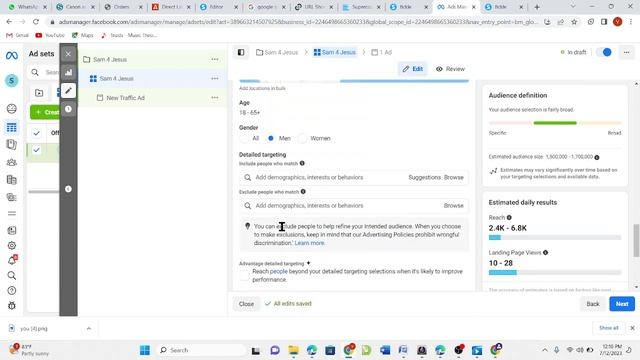640x360 pixels.
Task: Open the more options menu beside draft toggle
Action: coord(626,52)
